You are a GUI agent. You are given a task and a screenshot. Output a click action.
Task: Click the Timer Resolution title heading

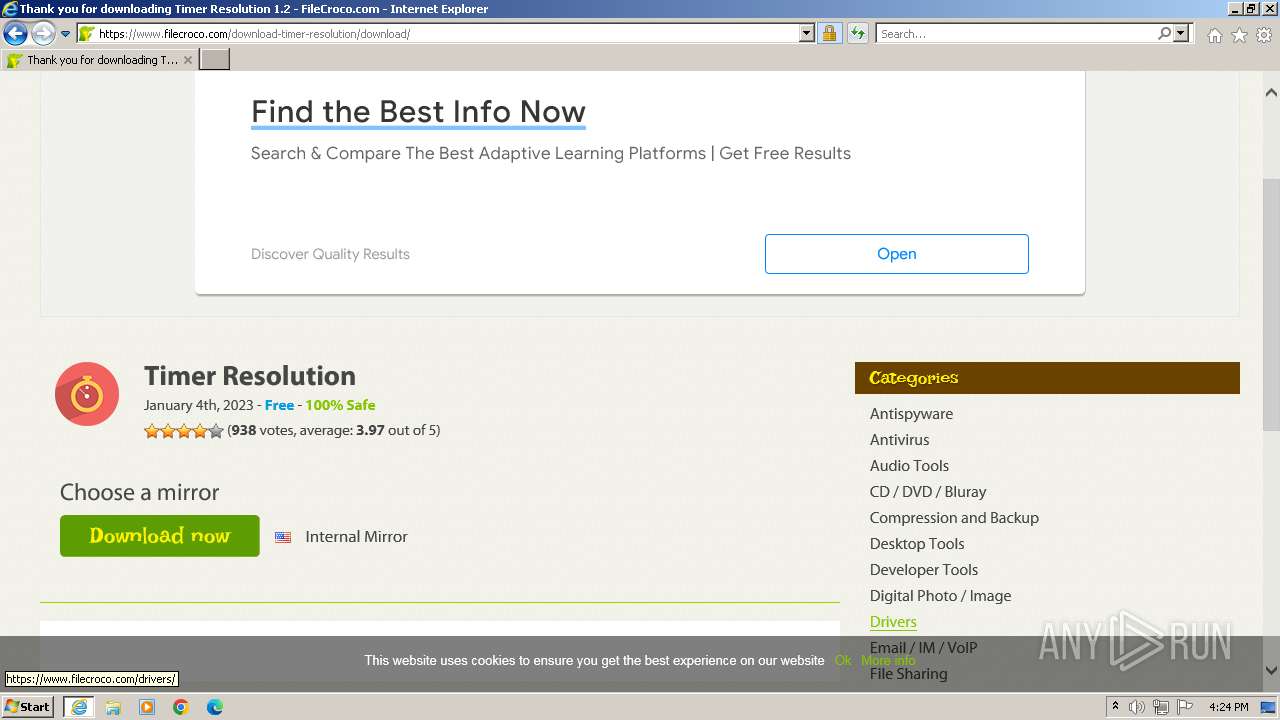pos(250,376)
